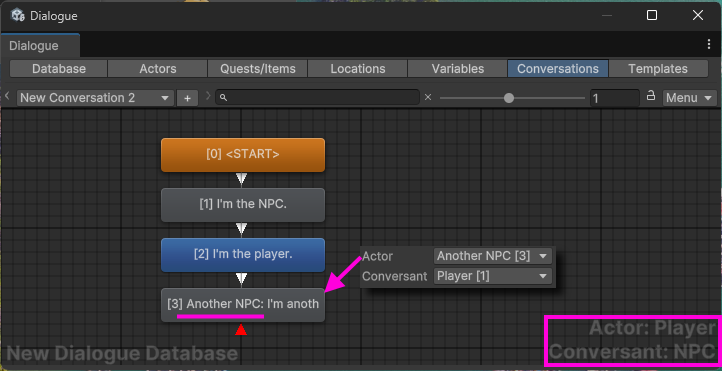
Task: Open the Actor dropdown
Action: [493, 256]
